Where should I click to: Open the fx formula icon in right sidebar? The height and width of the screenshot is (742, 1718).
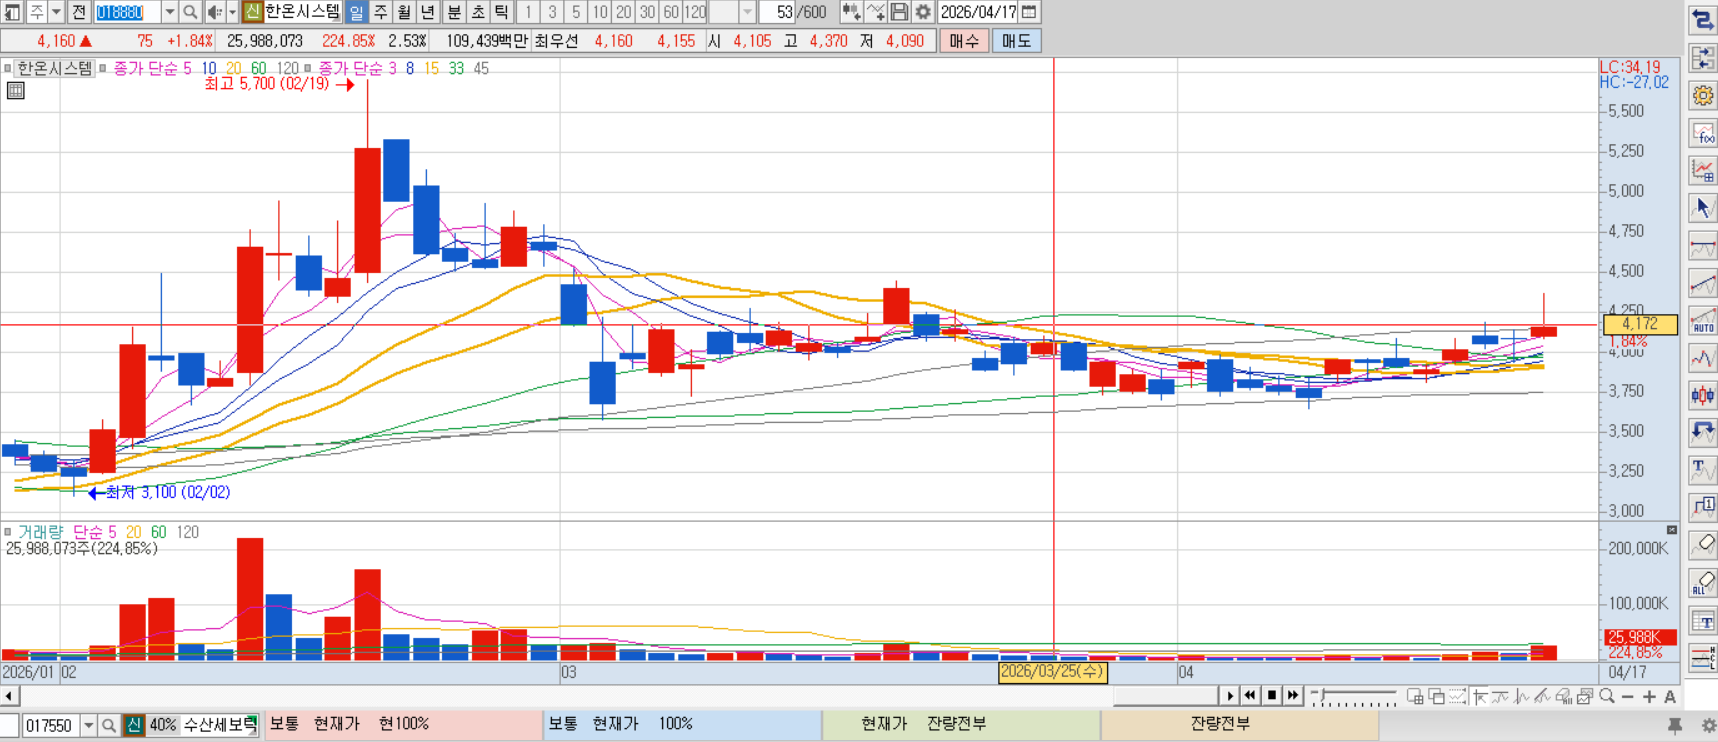1702,133
